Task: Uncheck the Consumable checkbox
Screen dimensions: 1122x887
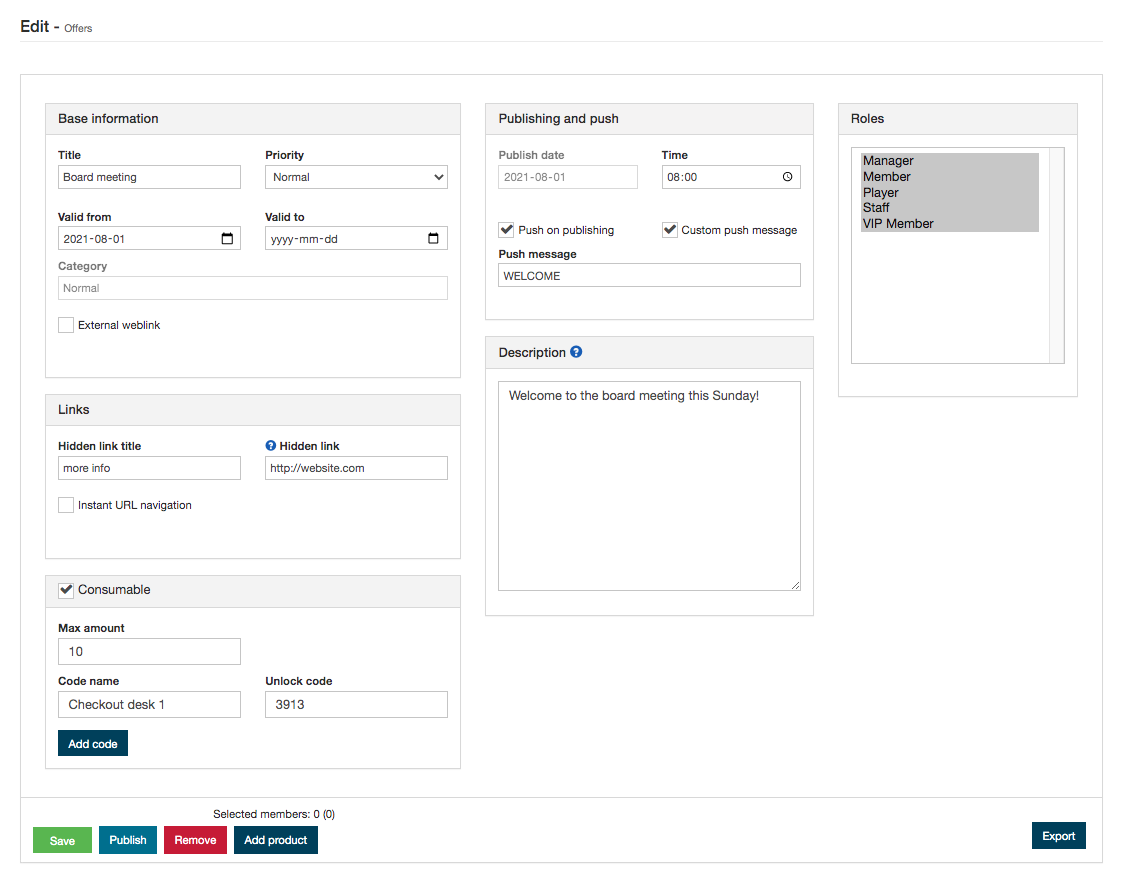Action: [x=66, y=590]
